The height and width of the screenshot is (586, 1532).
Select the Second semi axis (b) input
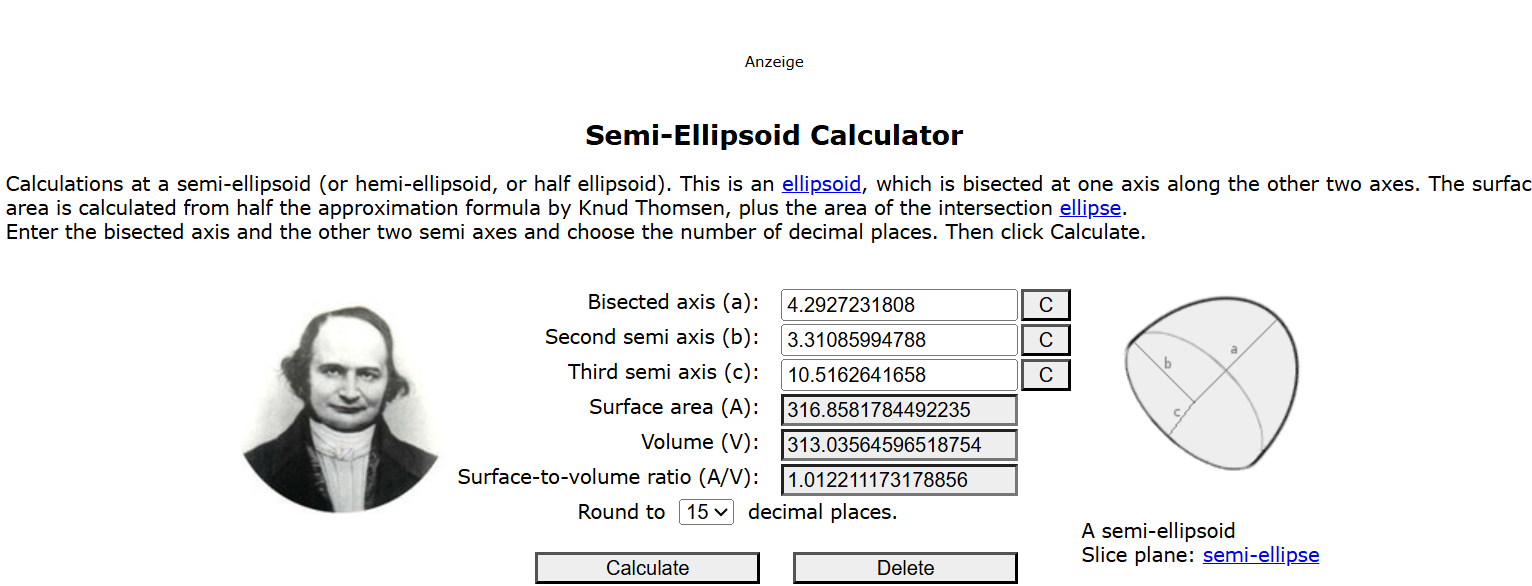coord(899,340)
